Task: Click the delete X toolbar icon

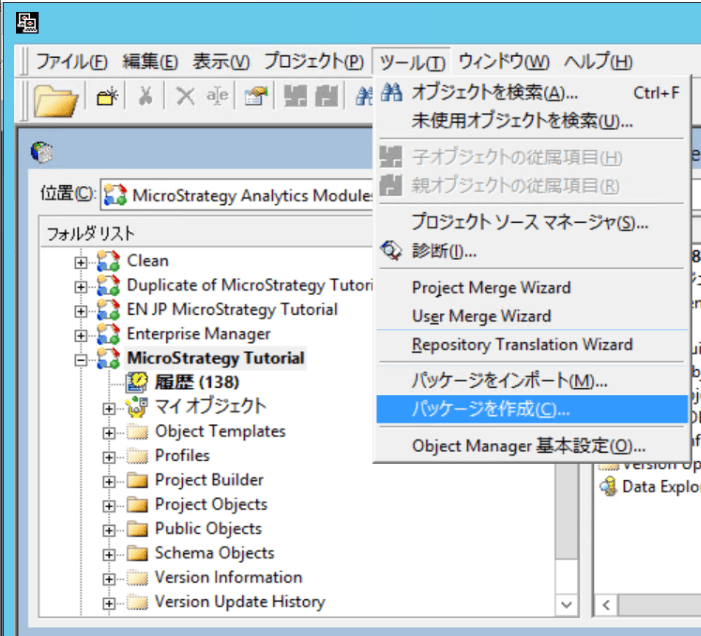Action: coord(185,96)
